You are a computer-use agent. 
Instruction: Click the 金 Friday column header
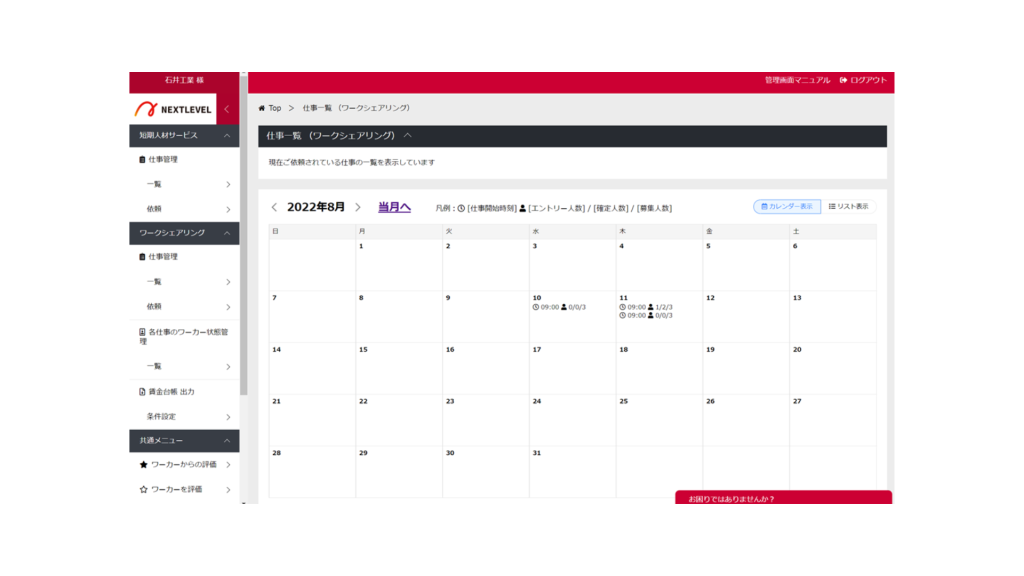point(746,232)
